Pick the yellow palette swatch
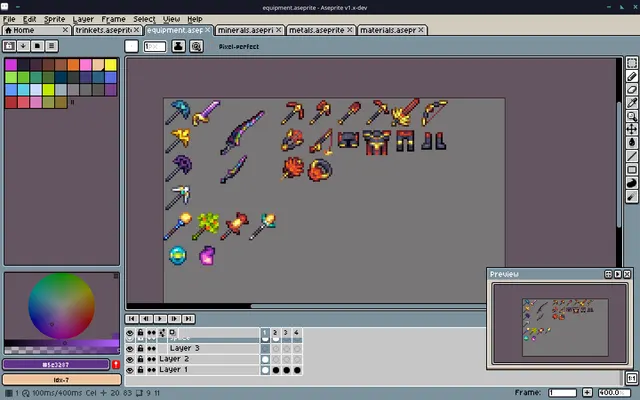Screen dimensions: 640x400 coord(111,65)
